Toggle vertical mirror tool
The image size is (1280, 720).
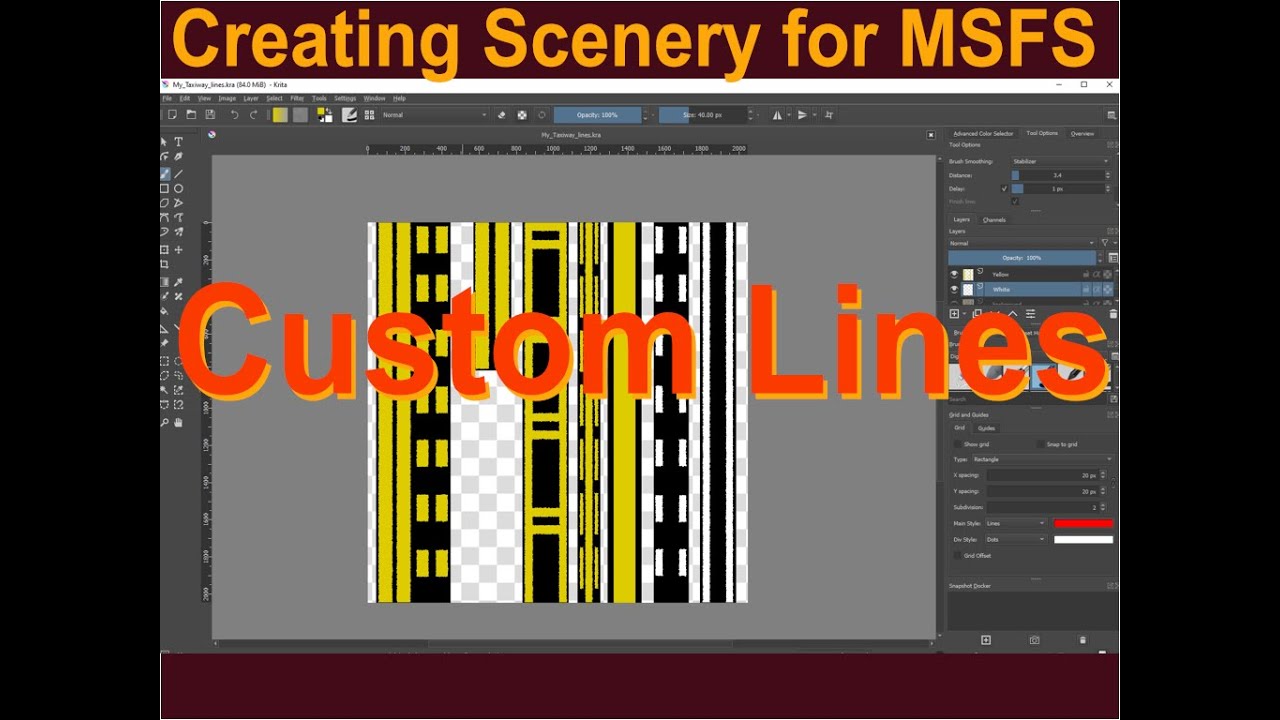tap(802, 115)
